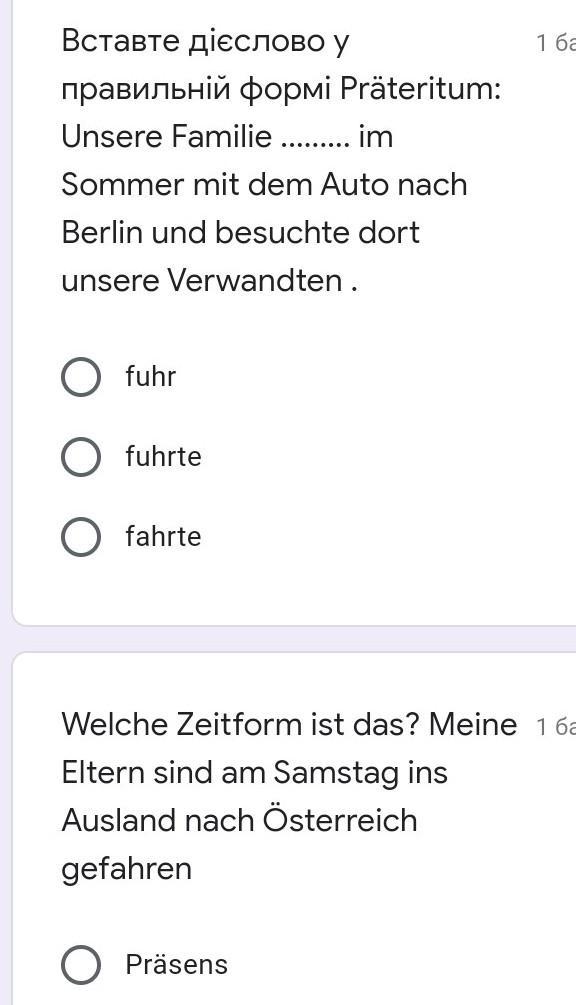Click the 'Welche Zeitform ist das?' question text

pyautogui.click(x=241, y=724)
